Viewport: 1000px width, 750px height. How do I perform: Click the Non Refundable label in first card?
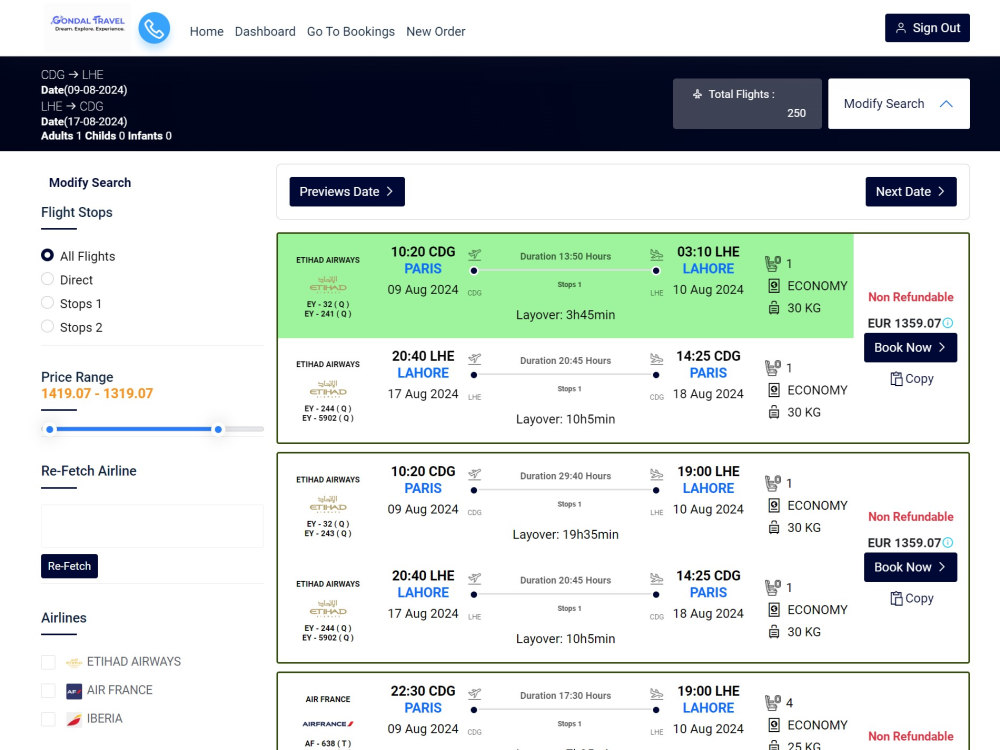(911, 297)
